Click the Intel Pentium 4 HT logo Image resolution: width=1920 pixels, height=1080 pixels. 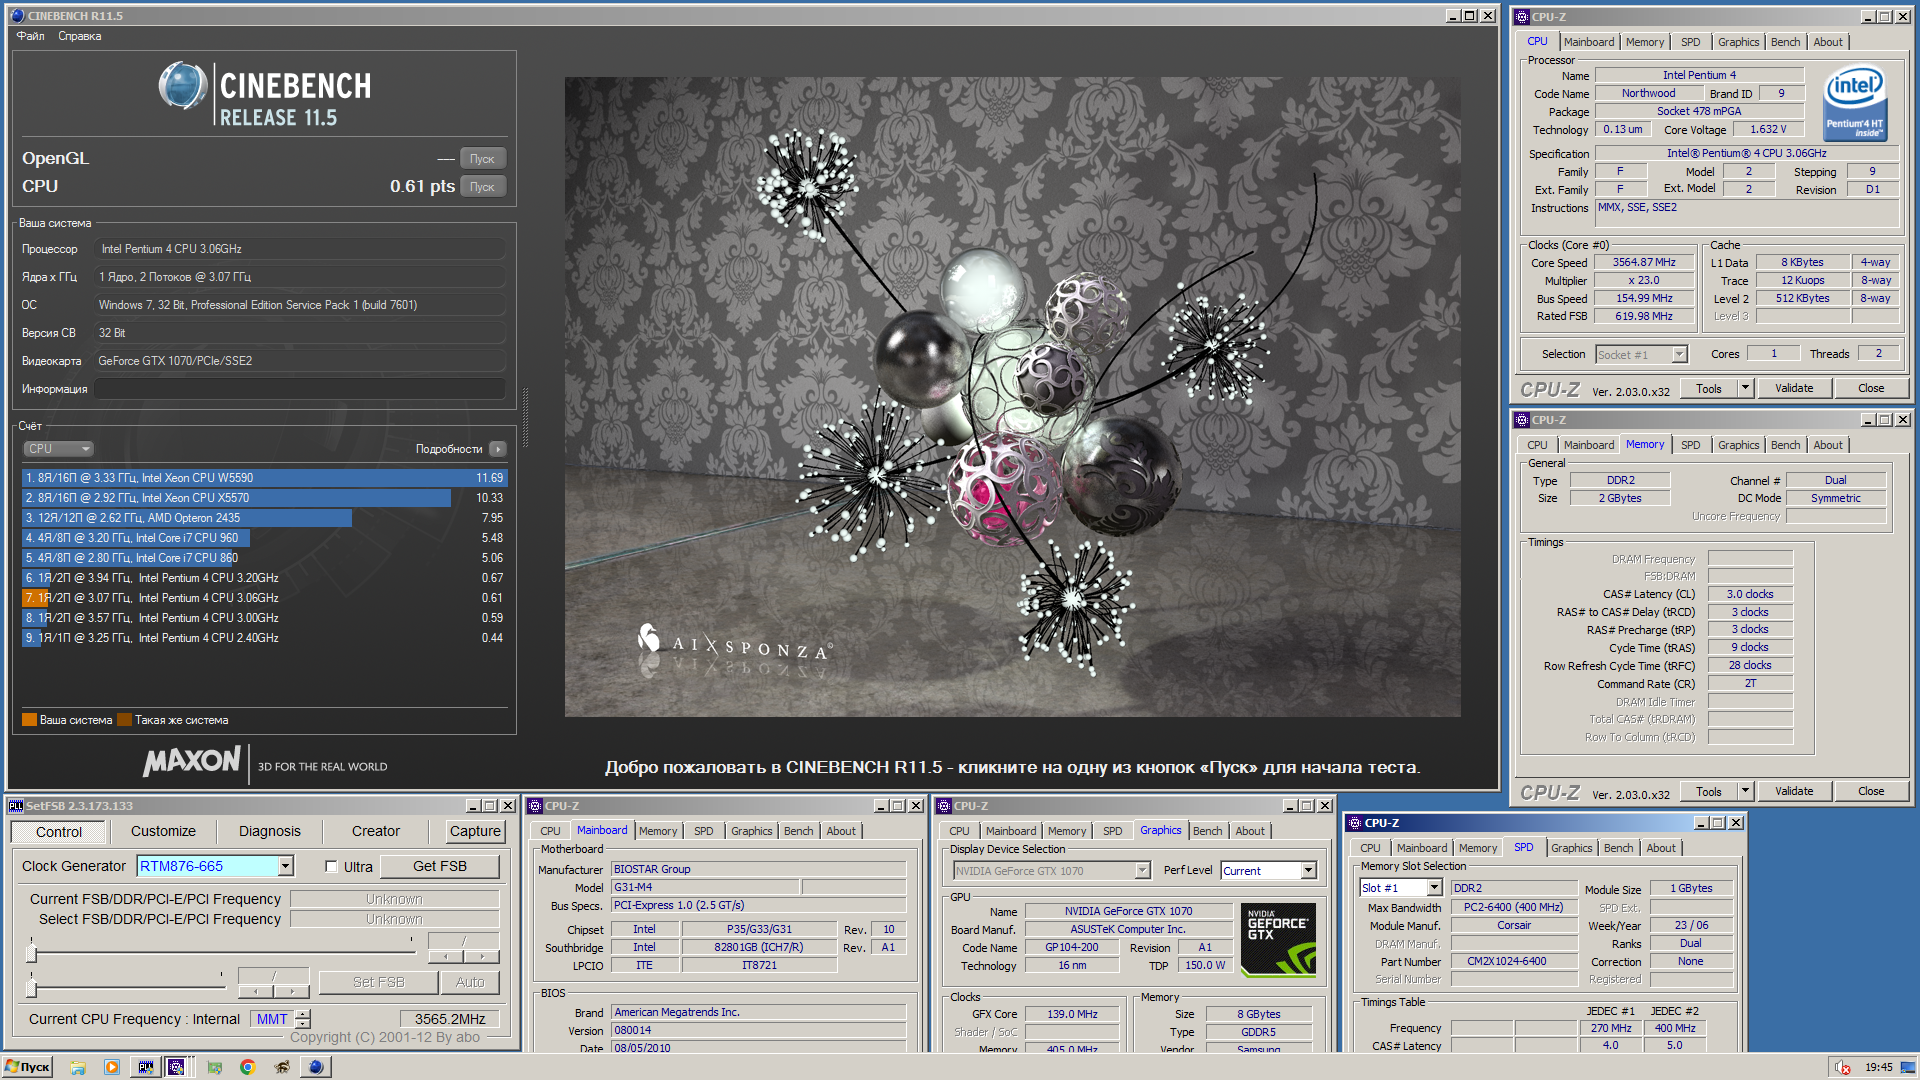1855,103
